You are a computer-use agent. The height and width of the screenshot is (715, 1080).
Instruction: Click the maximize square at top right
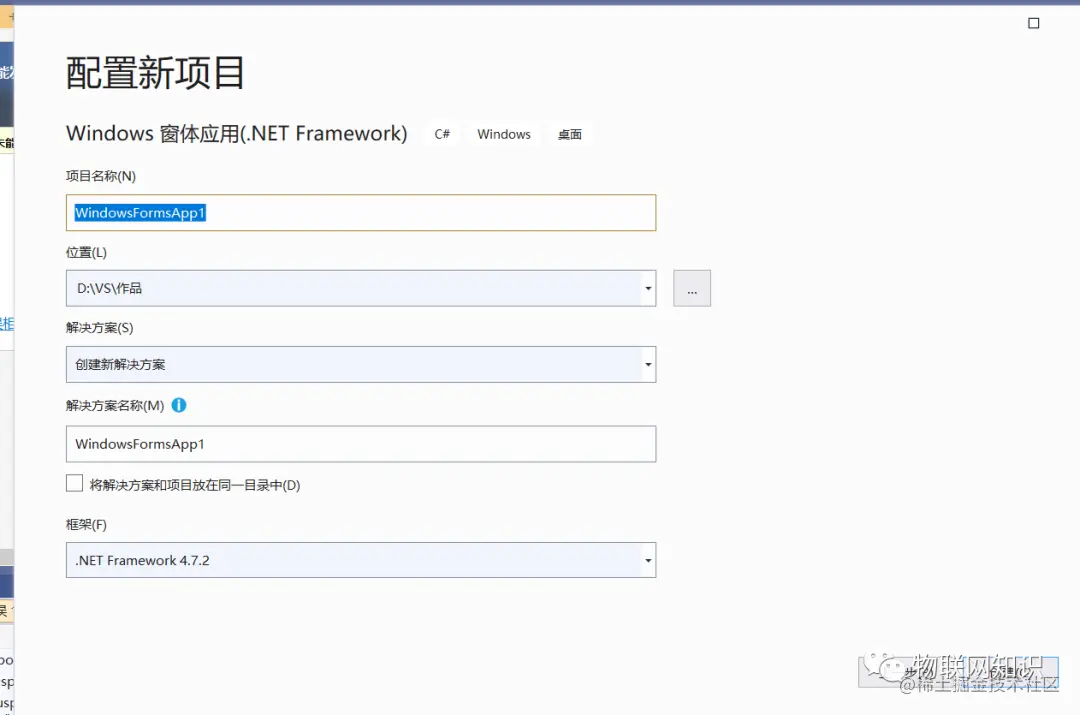point(1033,23)
